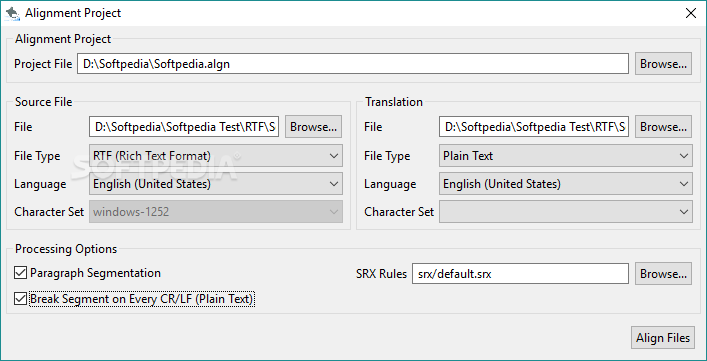
Task: Click the Translation Character Set label
Action: [x=399, y=212]
